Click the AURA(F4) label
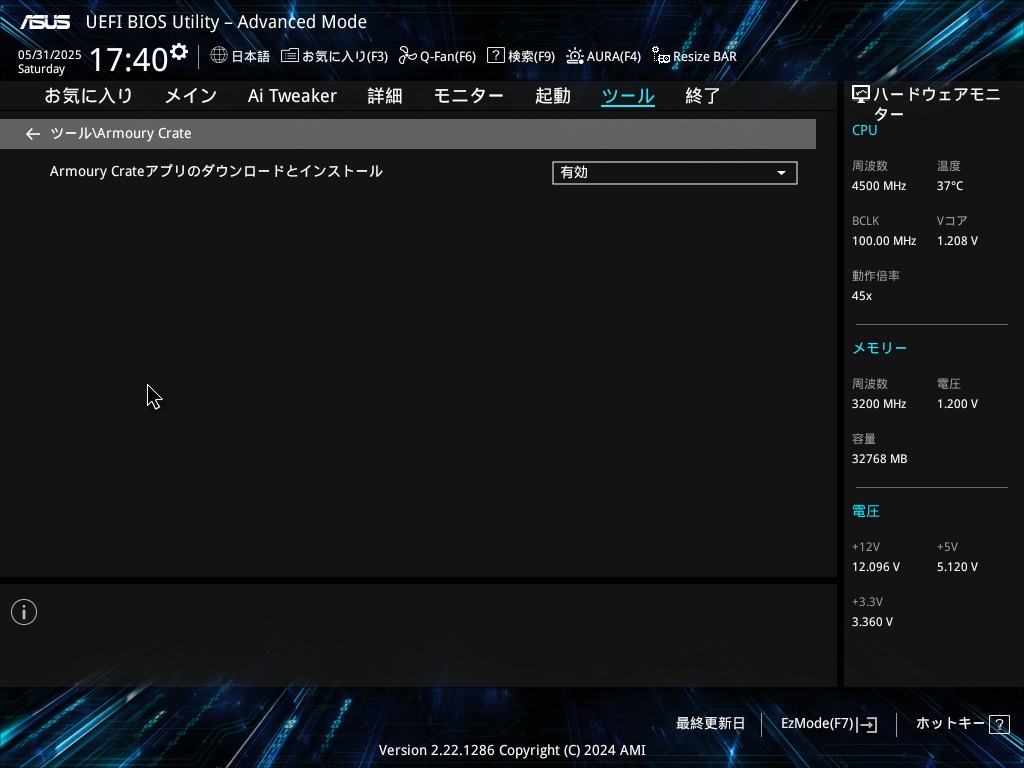Viewport: 1024px width, 768px height. pos(614,56)
